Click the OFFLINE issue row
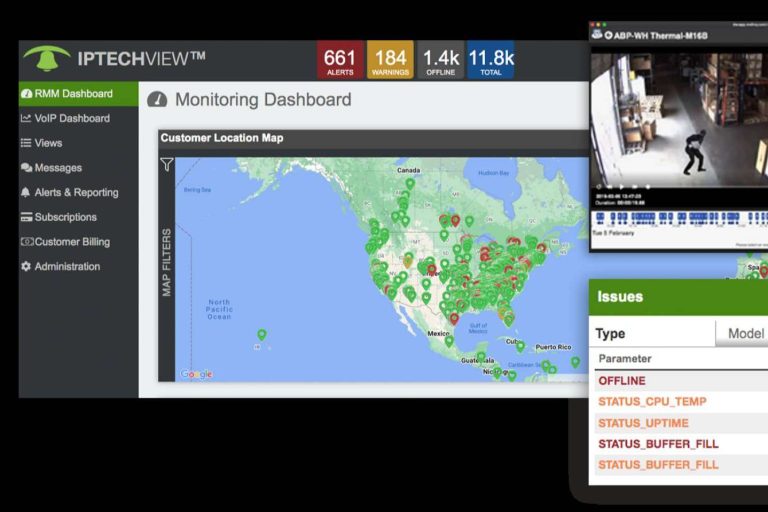Viewport: 768px width, 512px height. tap(622, 381)
